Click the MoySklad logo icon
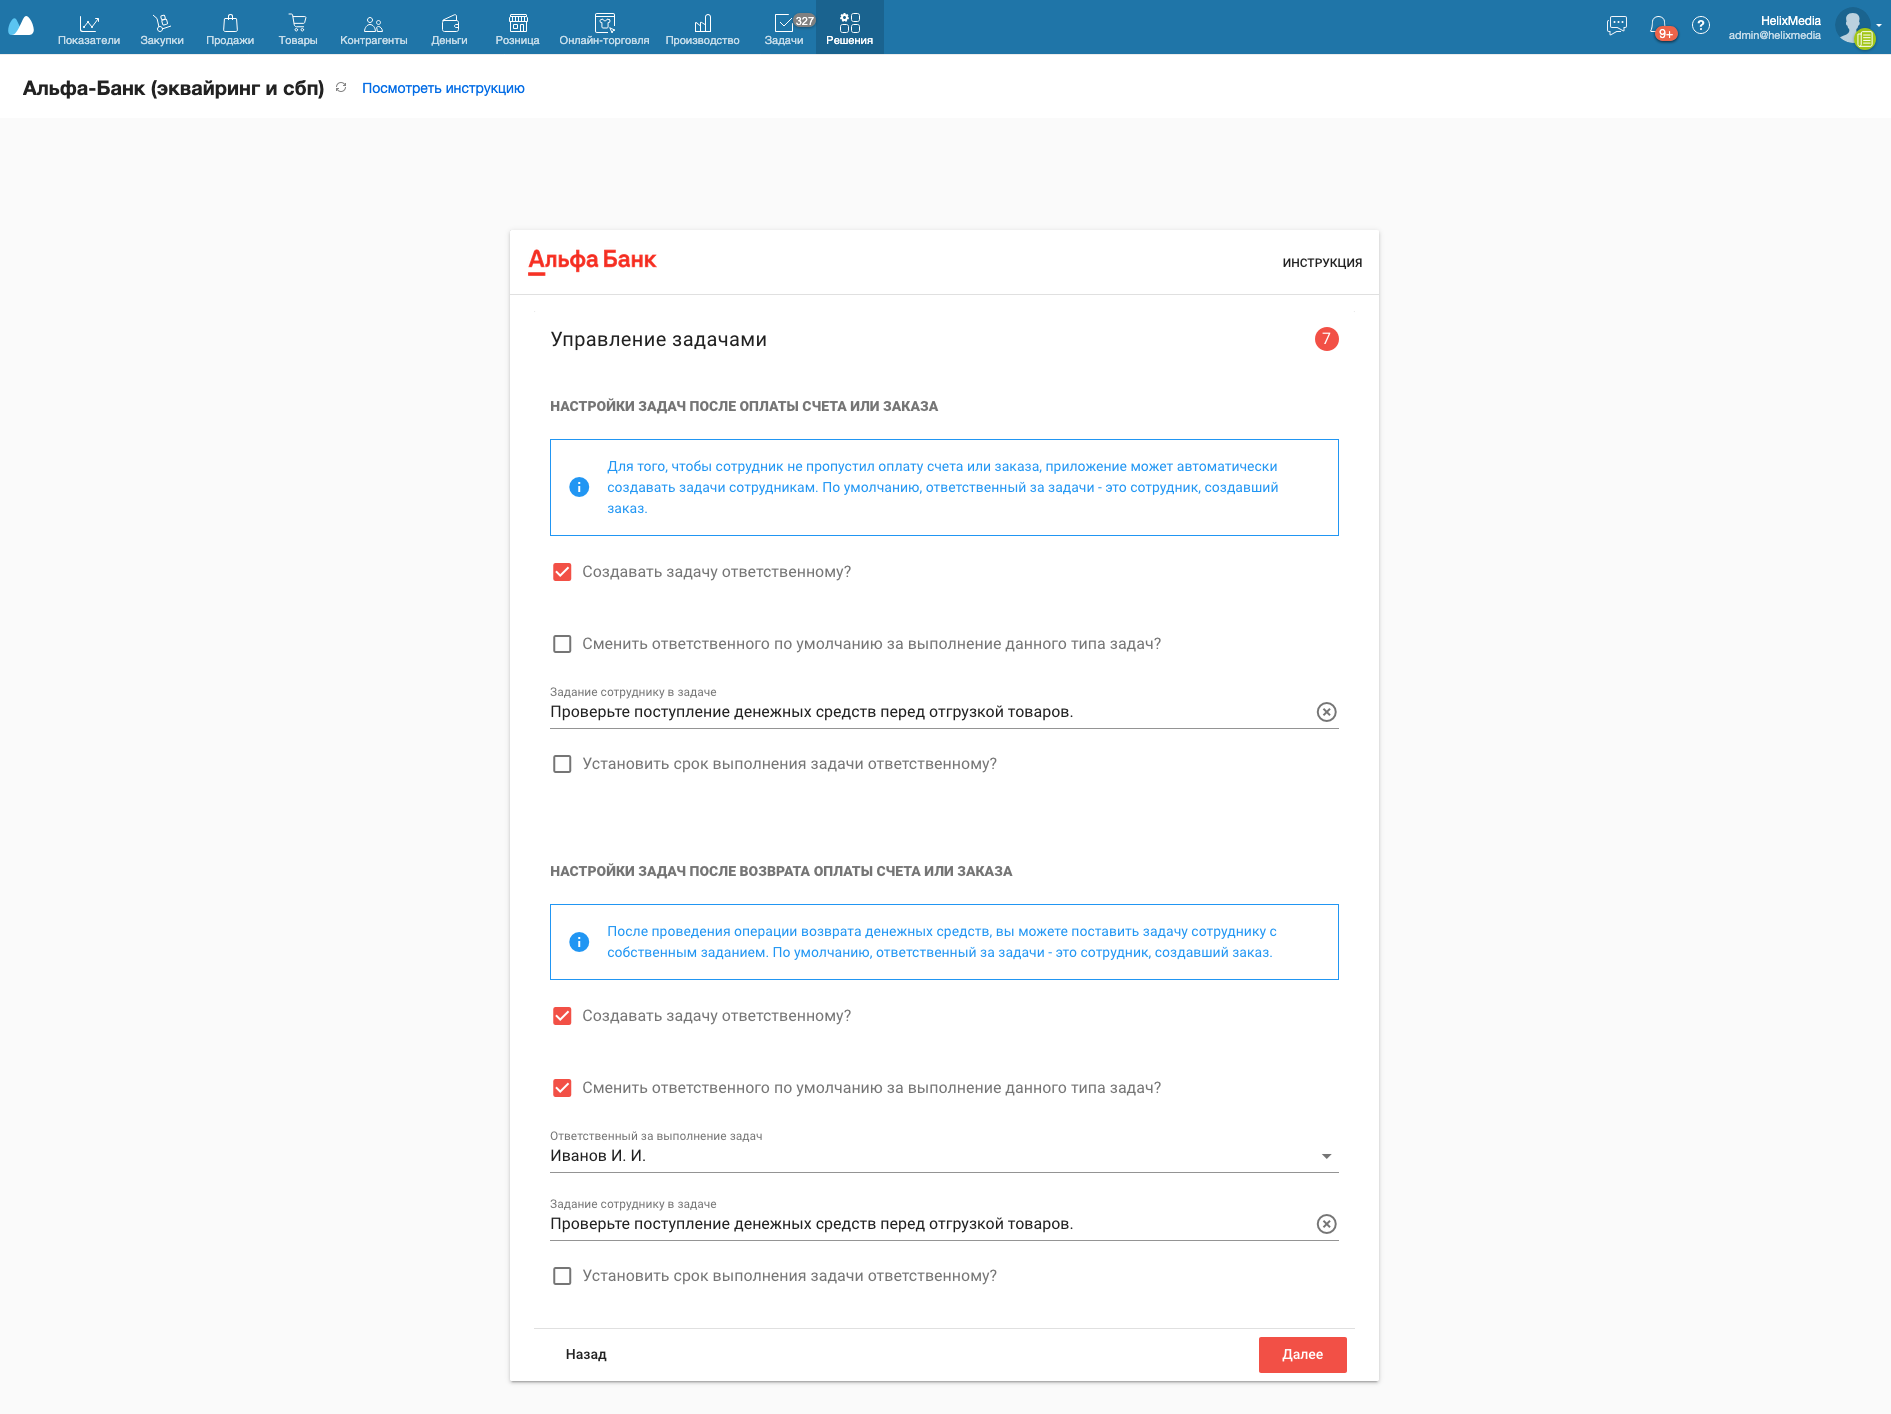The width and height of the screenshot is (1891, 1414). (x=21, y=26)
